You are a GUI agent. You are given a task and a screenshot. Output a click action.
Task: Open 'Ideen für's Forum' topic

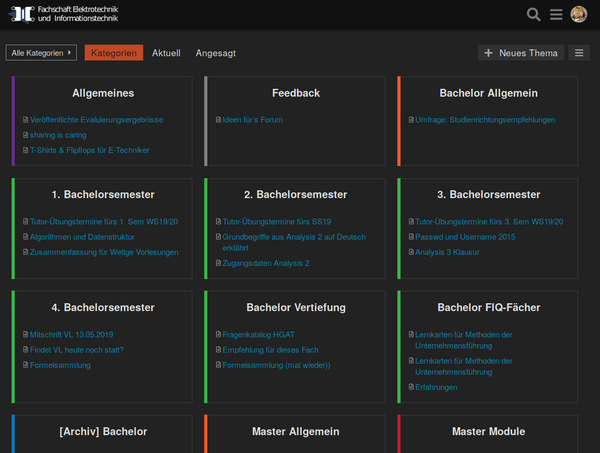point(252,119)
